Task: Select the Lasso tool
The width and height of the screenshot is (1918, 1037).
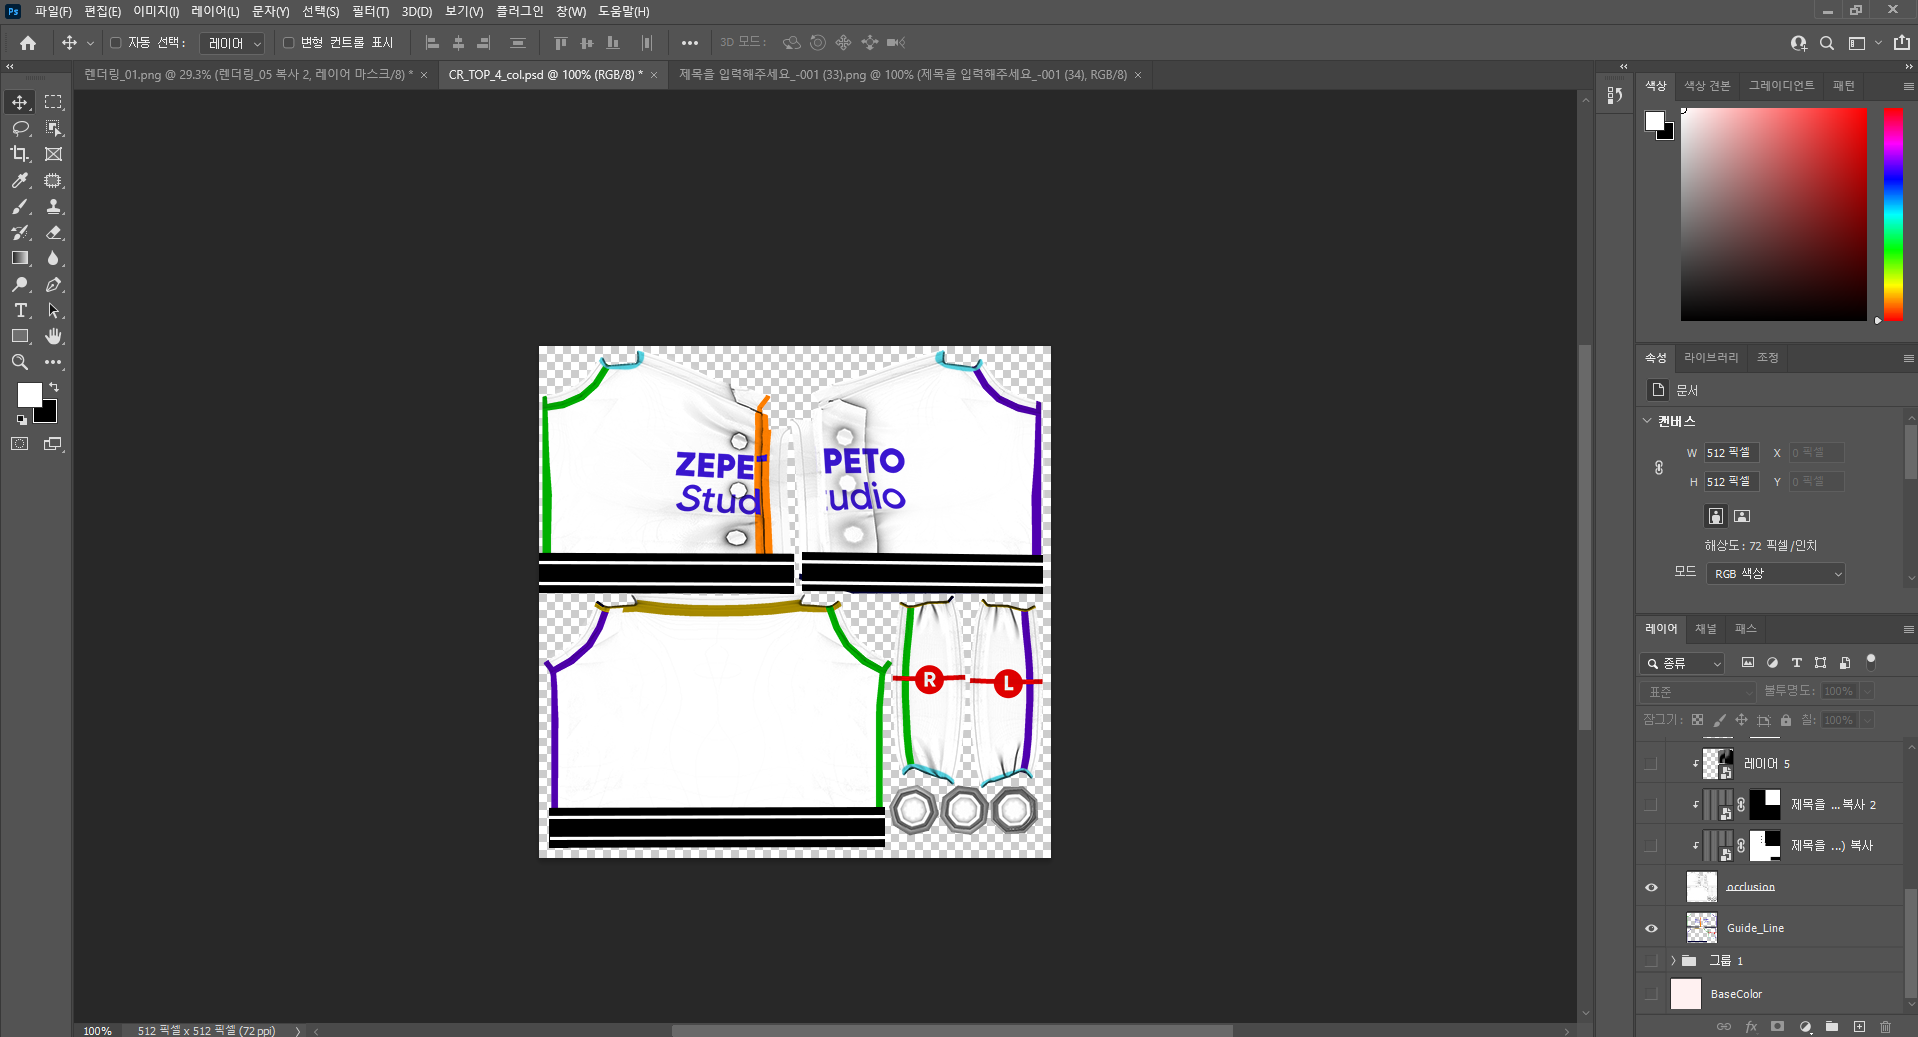Action: click(20, 128)
